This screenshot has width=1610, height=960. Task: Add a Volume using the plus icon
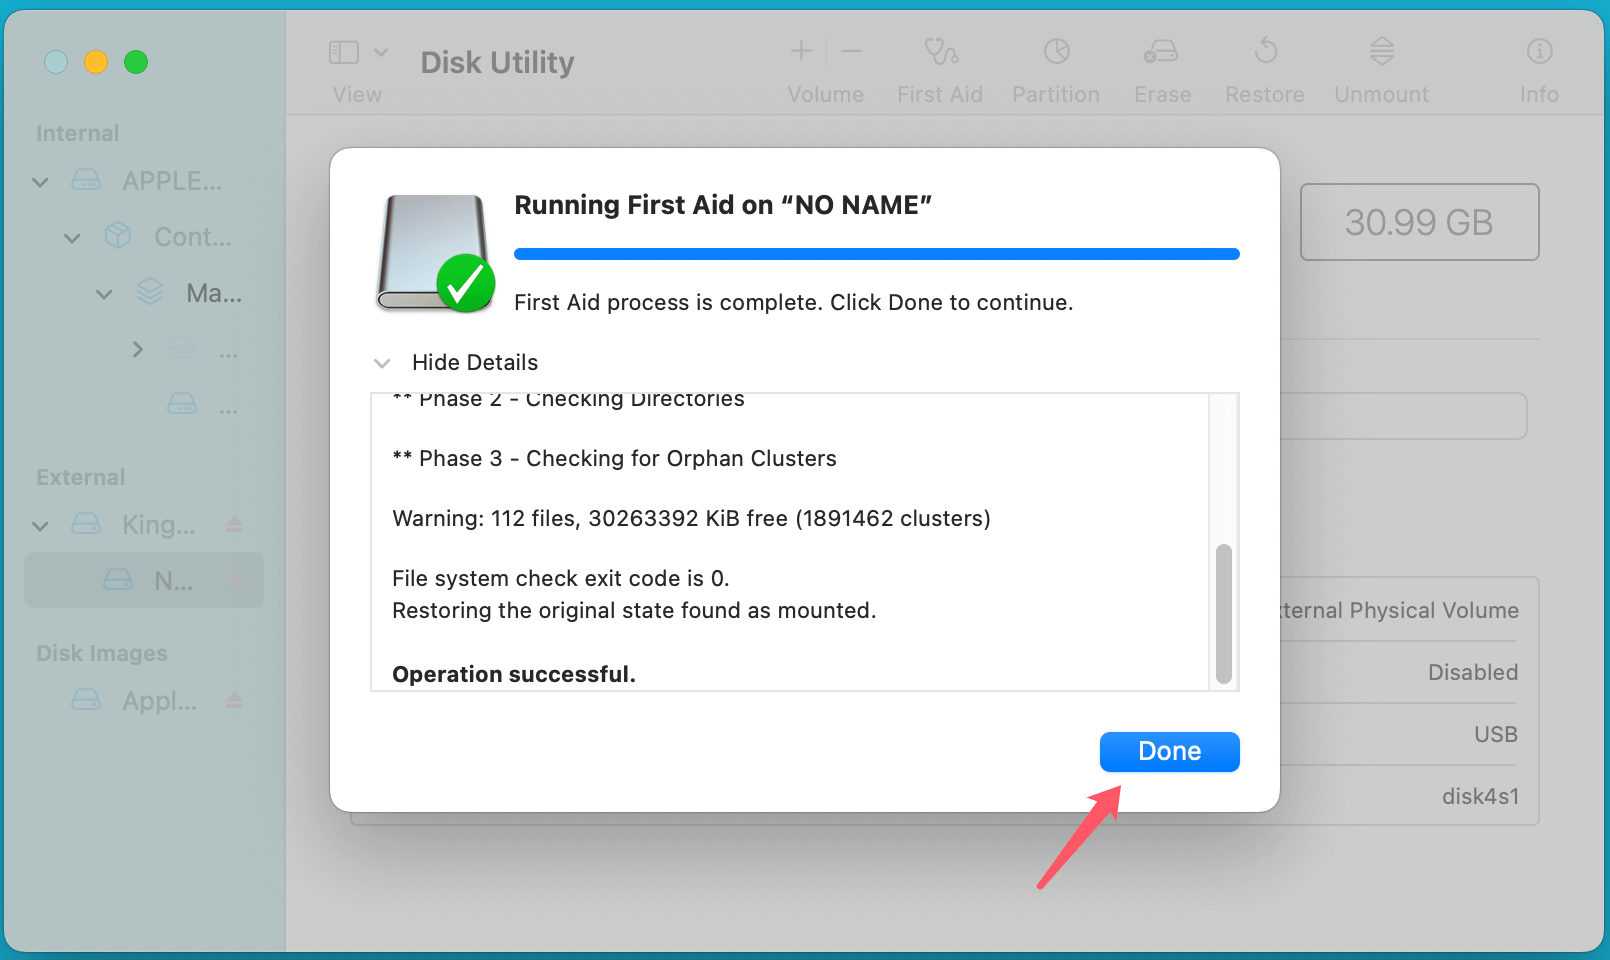pos(801,51)
